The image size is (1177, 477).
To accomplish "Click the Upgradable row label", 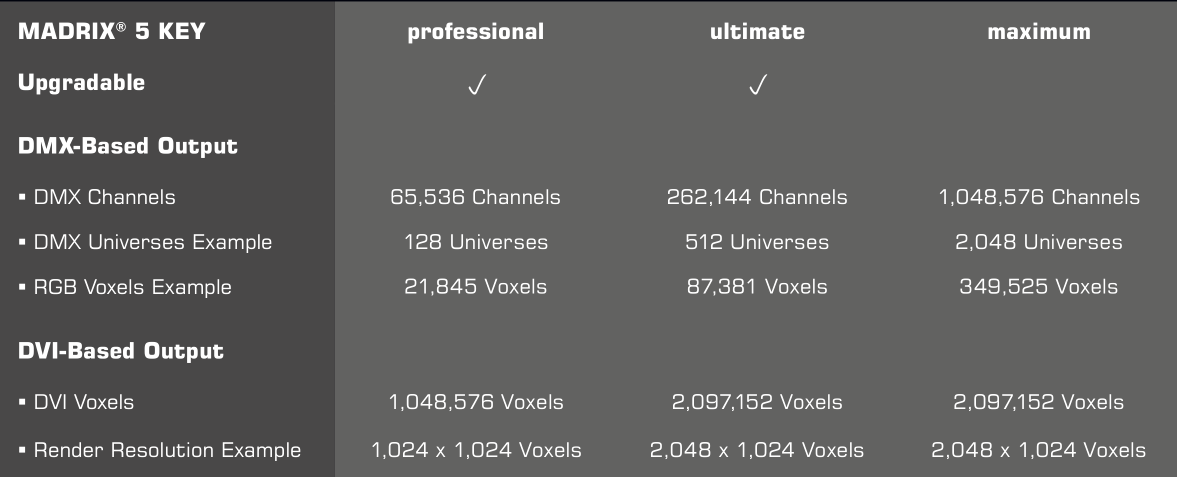I will click(81, 83).
